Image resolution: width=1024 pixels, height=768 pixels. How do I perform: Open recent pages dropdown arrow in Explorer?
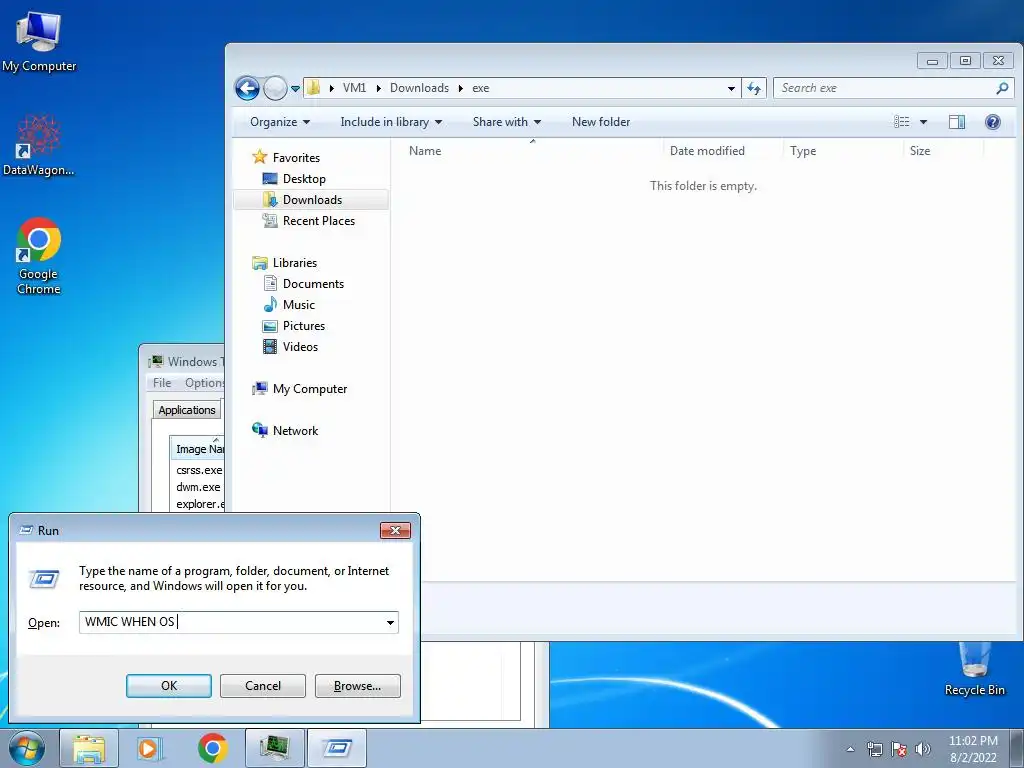(x=295, y=88)
